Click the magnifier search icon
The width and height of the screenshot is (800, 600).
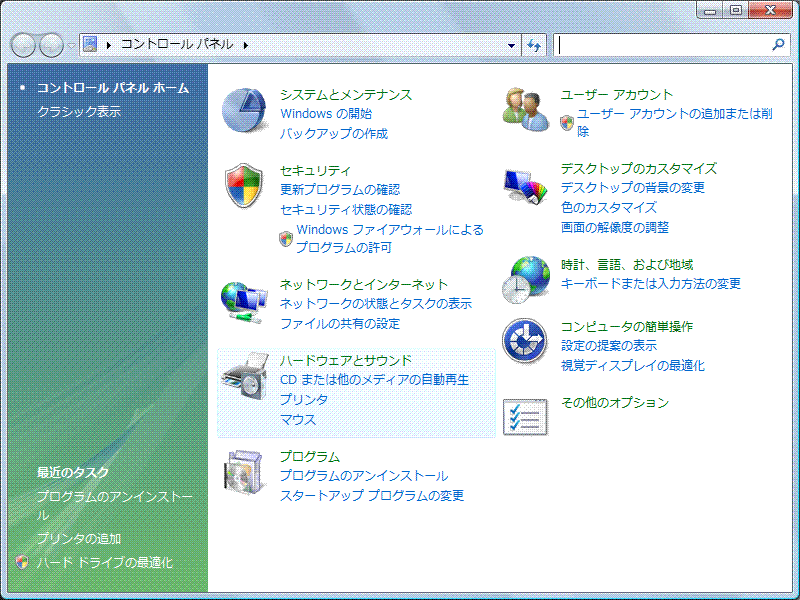[779, 45]
